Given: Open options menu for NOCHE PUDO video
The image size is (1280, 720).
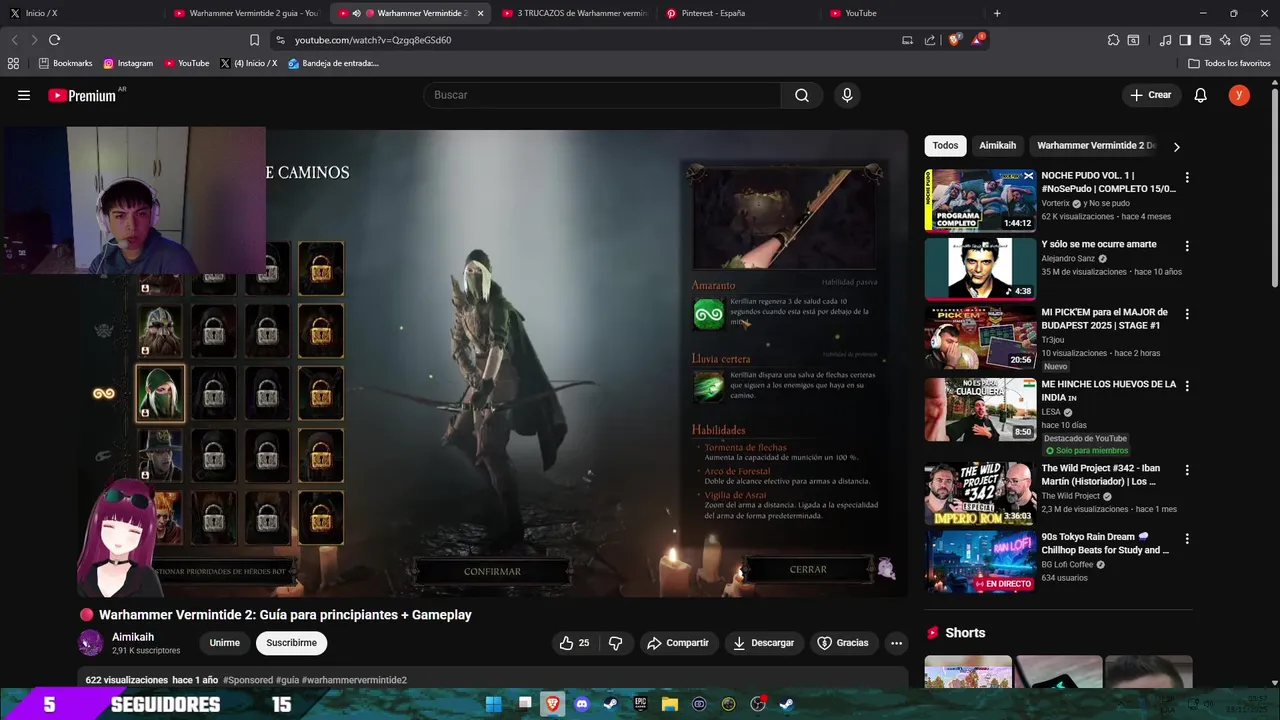Looking at the screenshot, I should (1187, 177).
